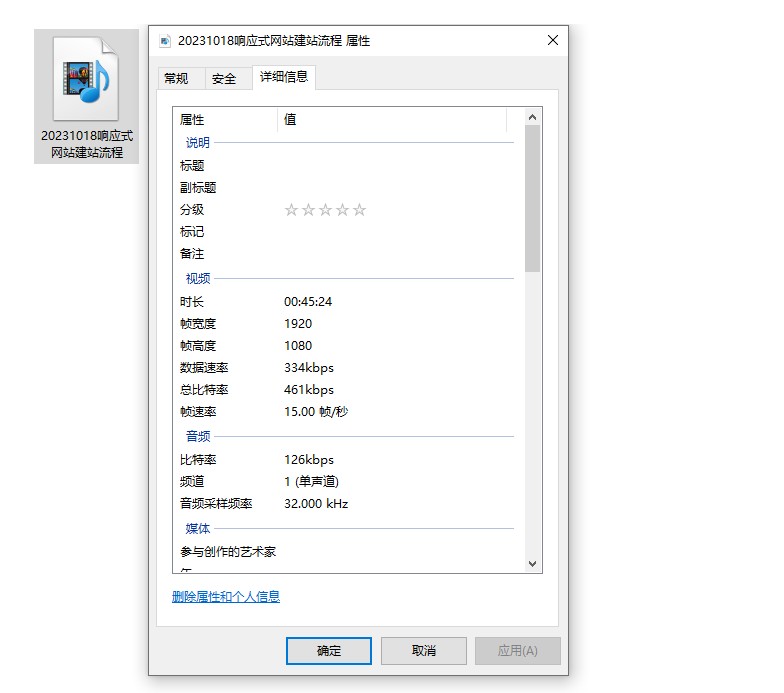The height and width of the screenshot is (693, 784).
Task: Select the 20231018响应式网站建站流程 video file icon
Action: click(x=86, y=79)
